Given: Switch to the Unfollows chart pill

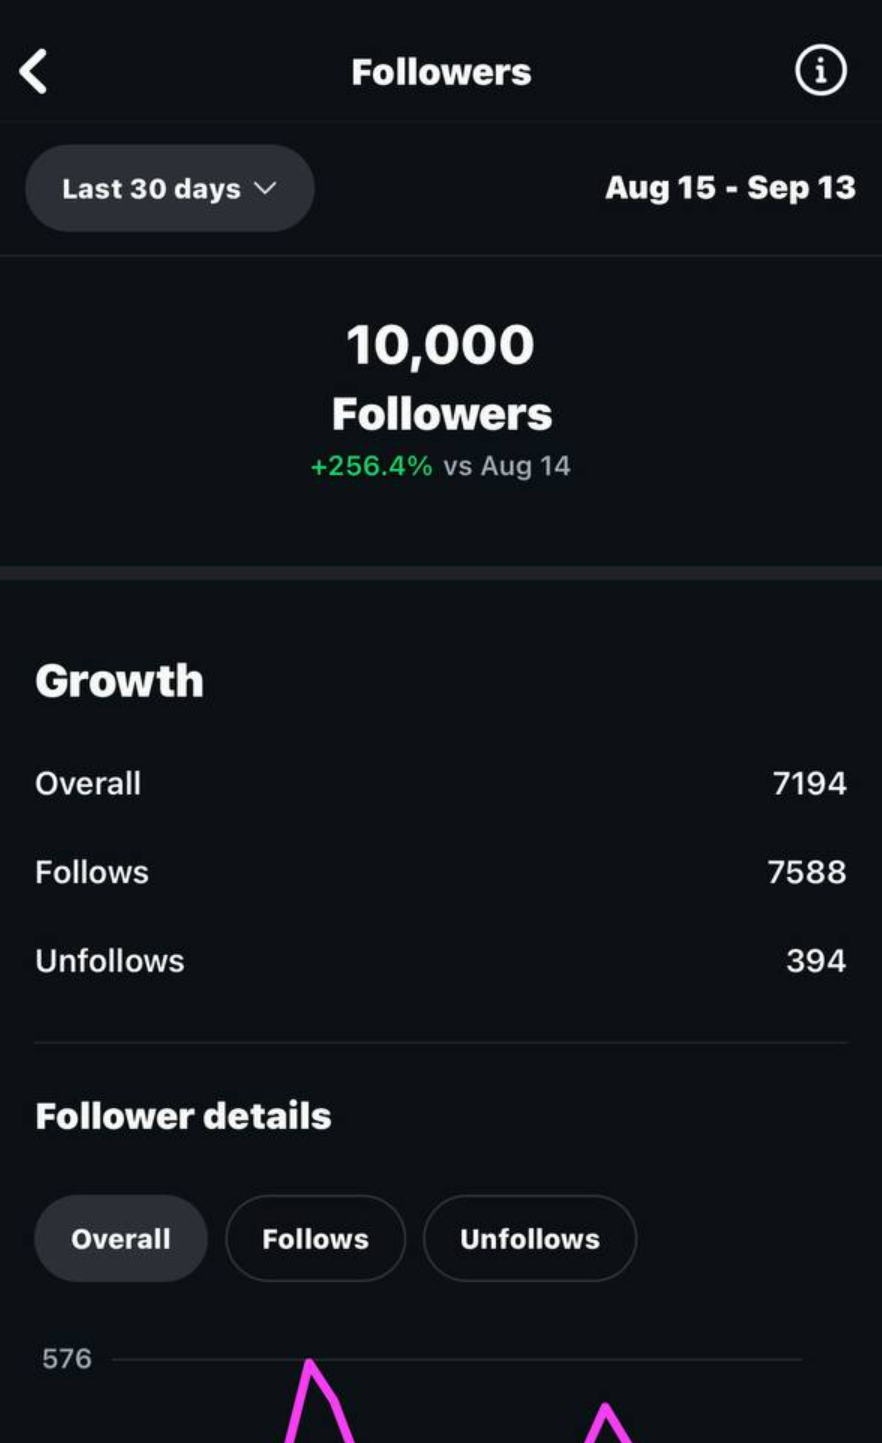Looking at the screenshot, I should tap(529, 1238).
